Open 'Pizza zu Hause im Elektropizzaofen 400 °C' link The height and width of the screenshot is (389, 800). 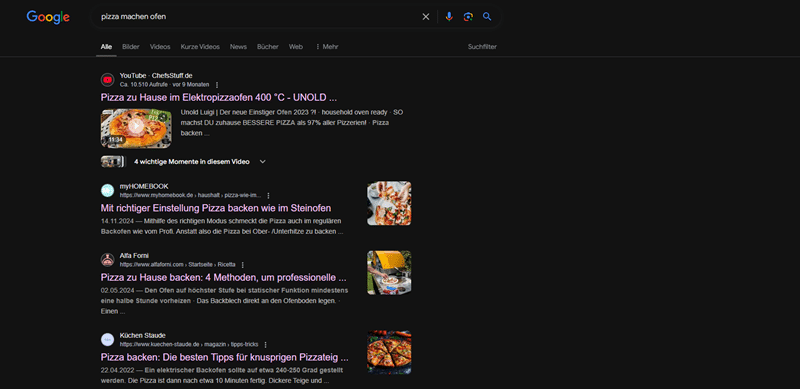(x=219, y=98)
